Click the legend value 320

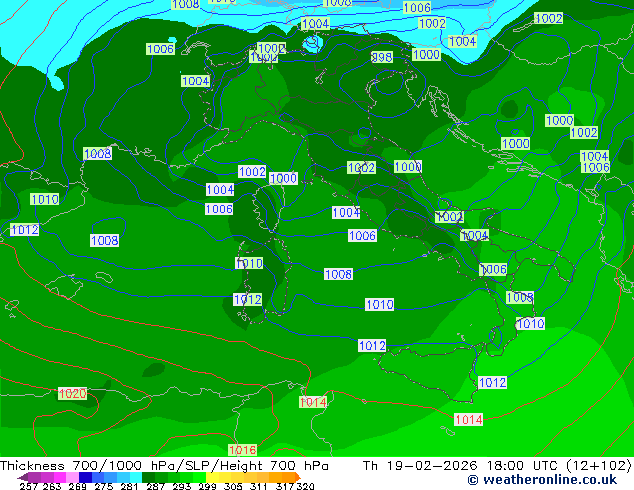coord(305,486)
